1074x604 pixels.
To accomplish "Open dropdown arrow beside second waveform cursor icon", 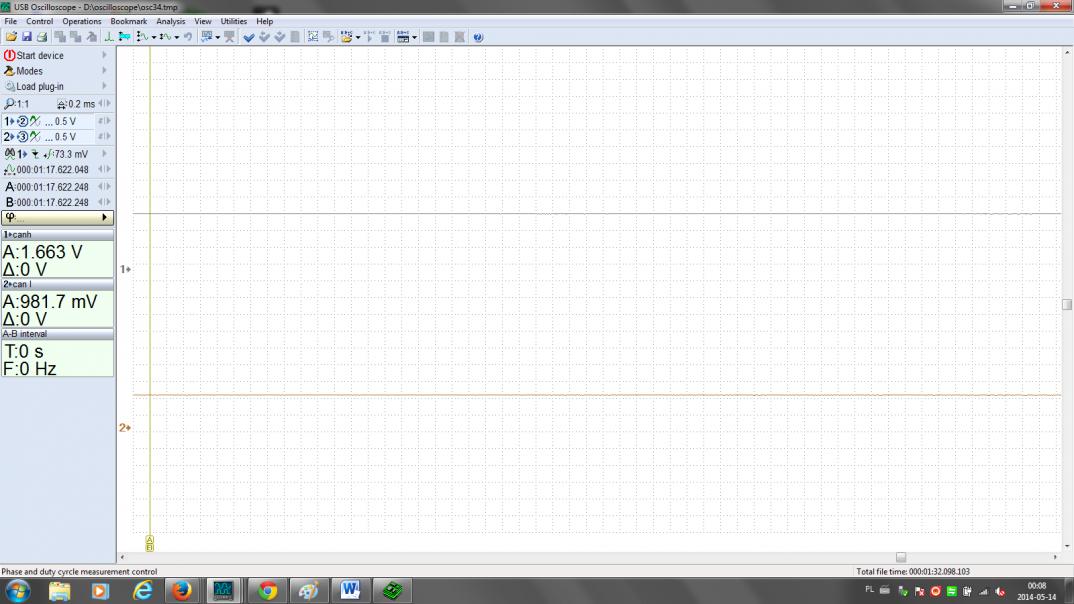I will point(177,37).
